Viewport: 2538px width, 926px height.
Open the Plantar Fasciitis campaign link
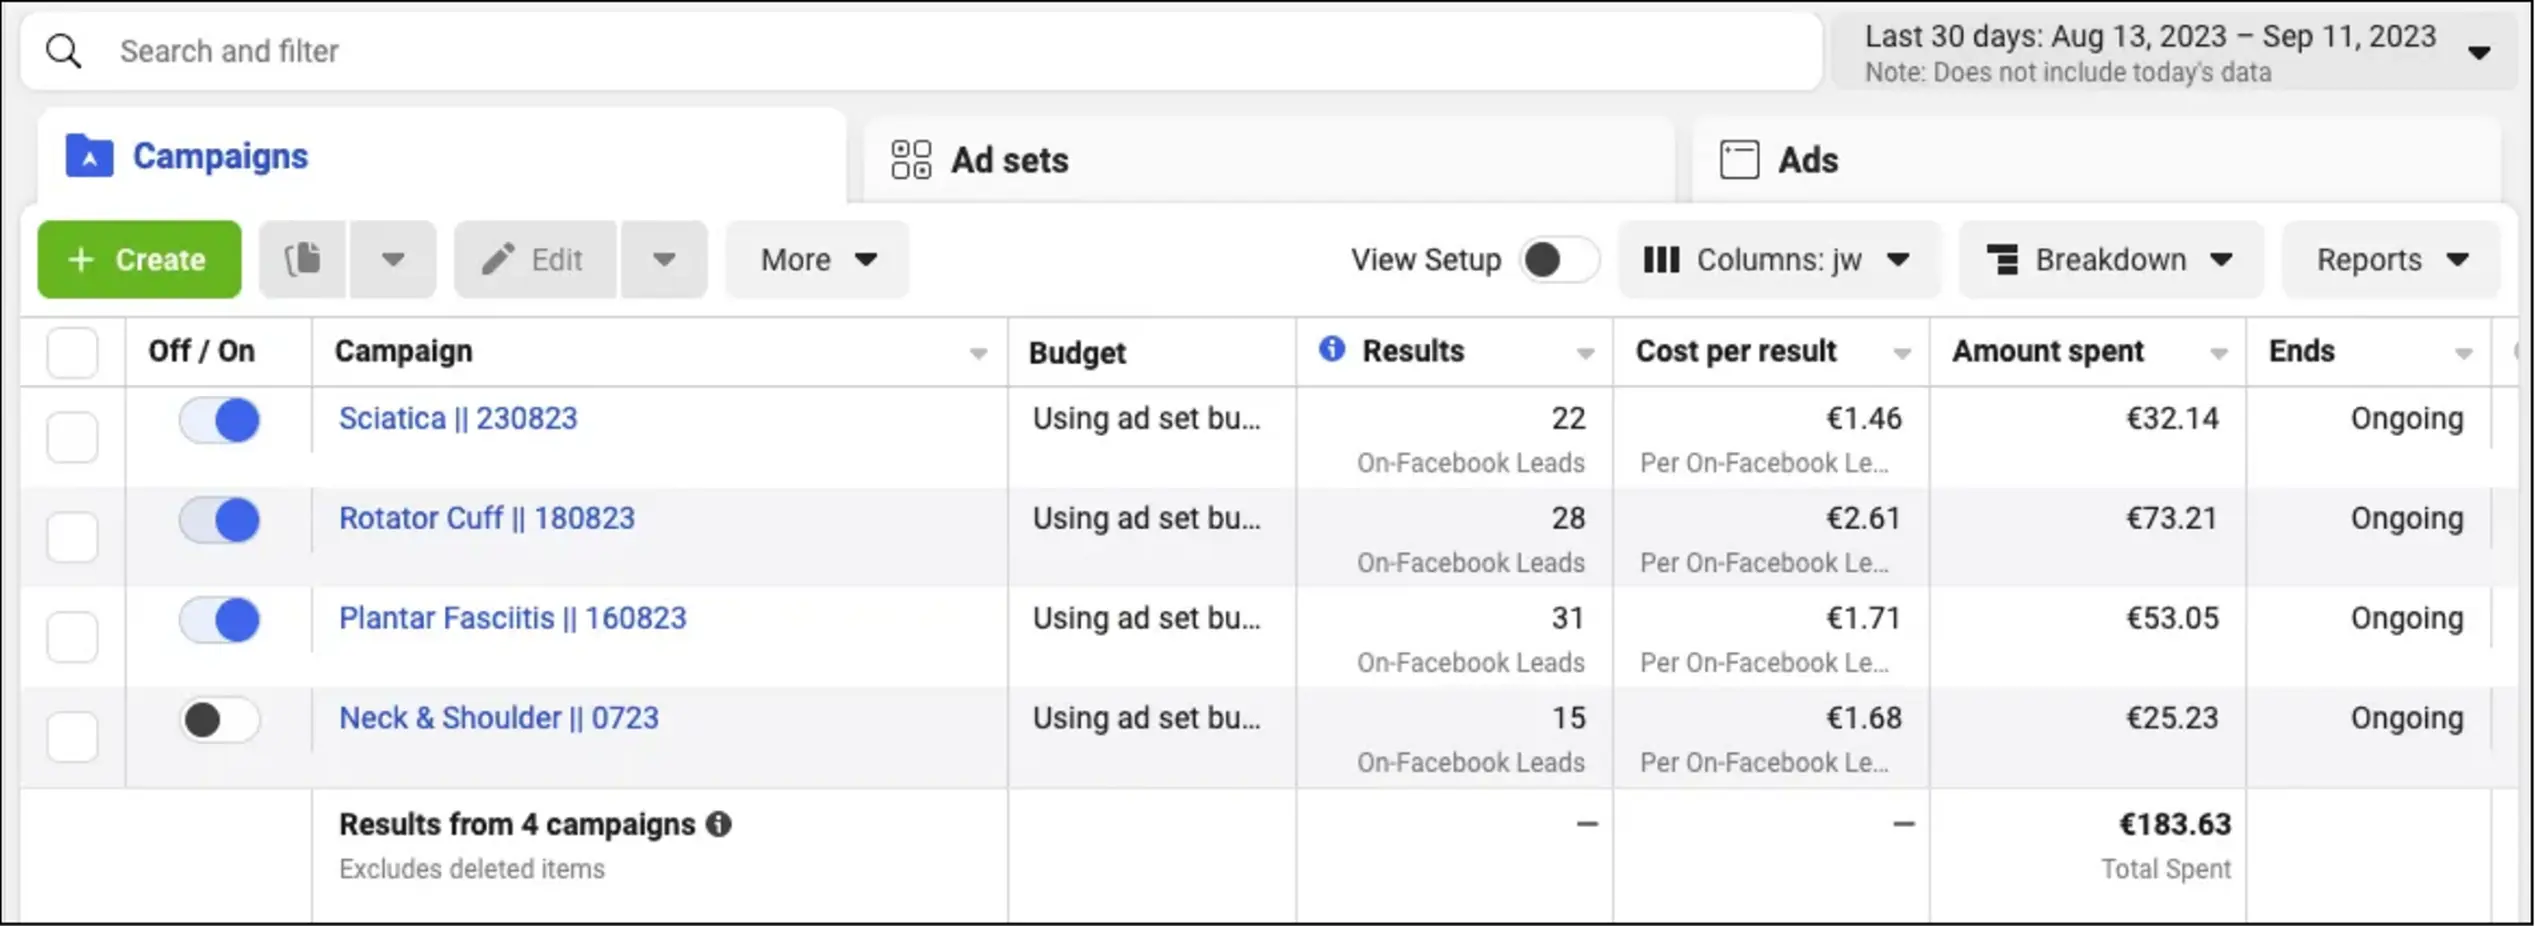click(512, 618)
